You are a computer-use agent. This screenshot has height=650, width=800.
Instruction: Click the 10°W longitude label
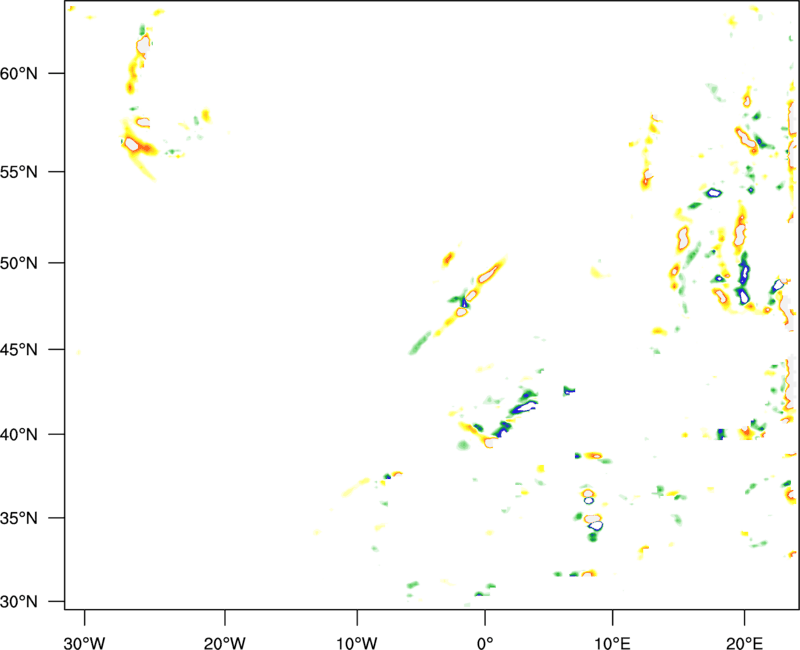[357, 643]
